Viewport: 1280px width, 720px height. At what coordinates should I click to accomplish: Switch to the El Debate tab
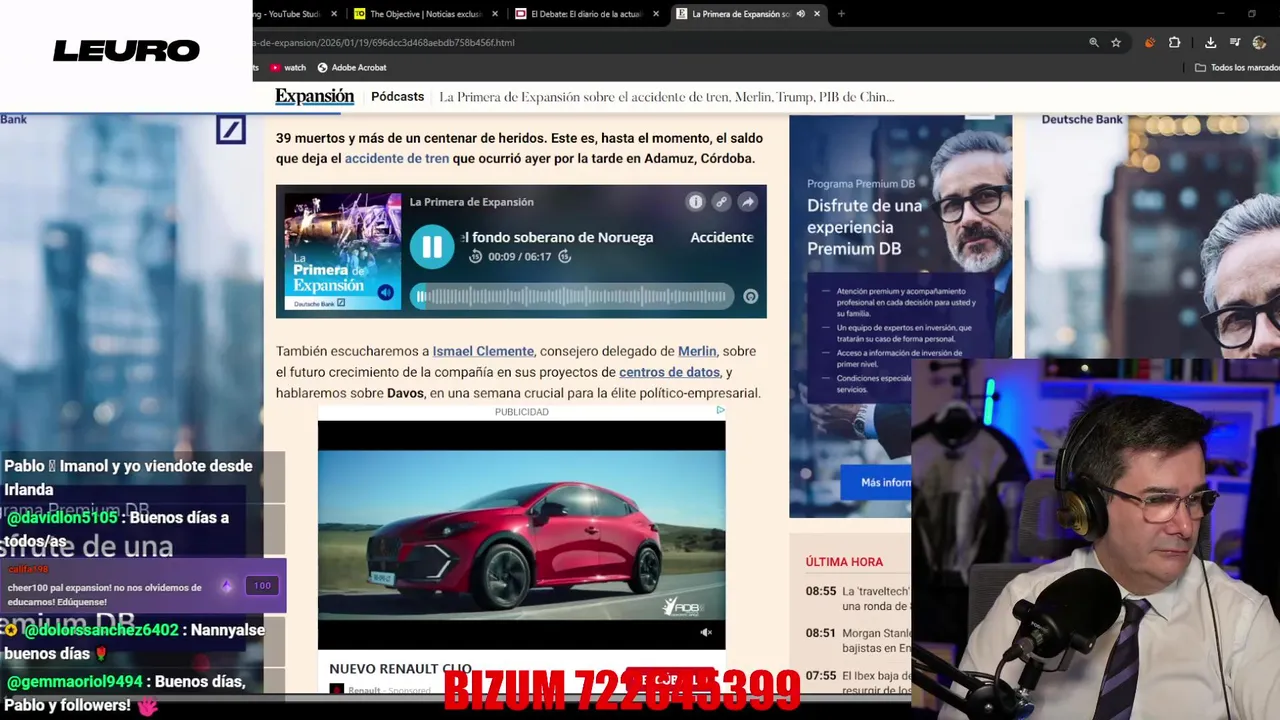coord(586,14)
